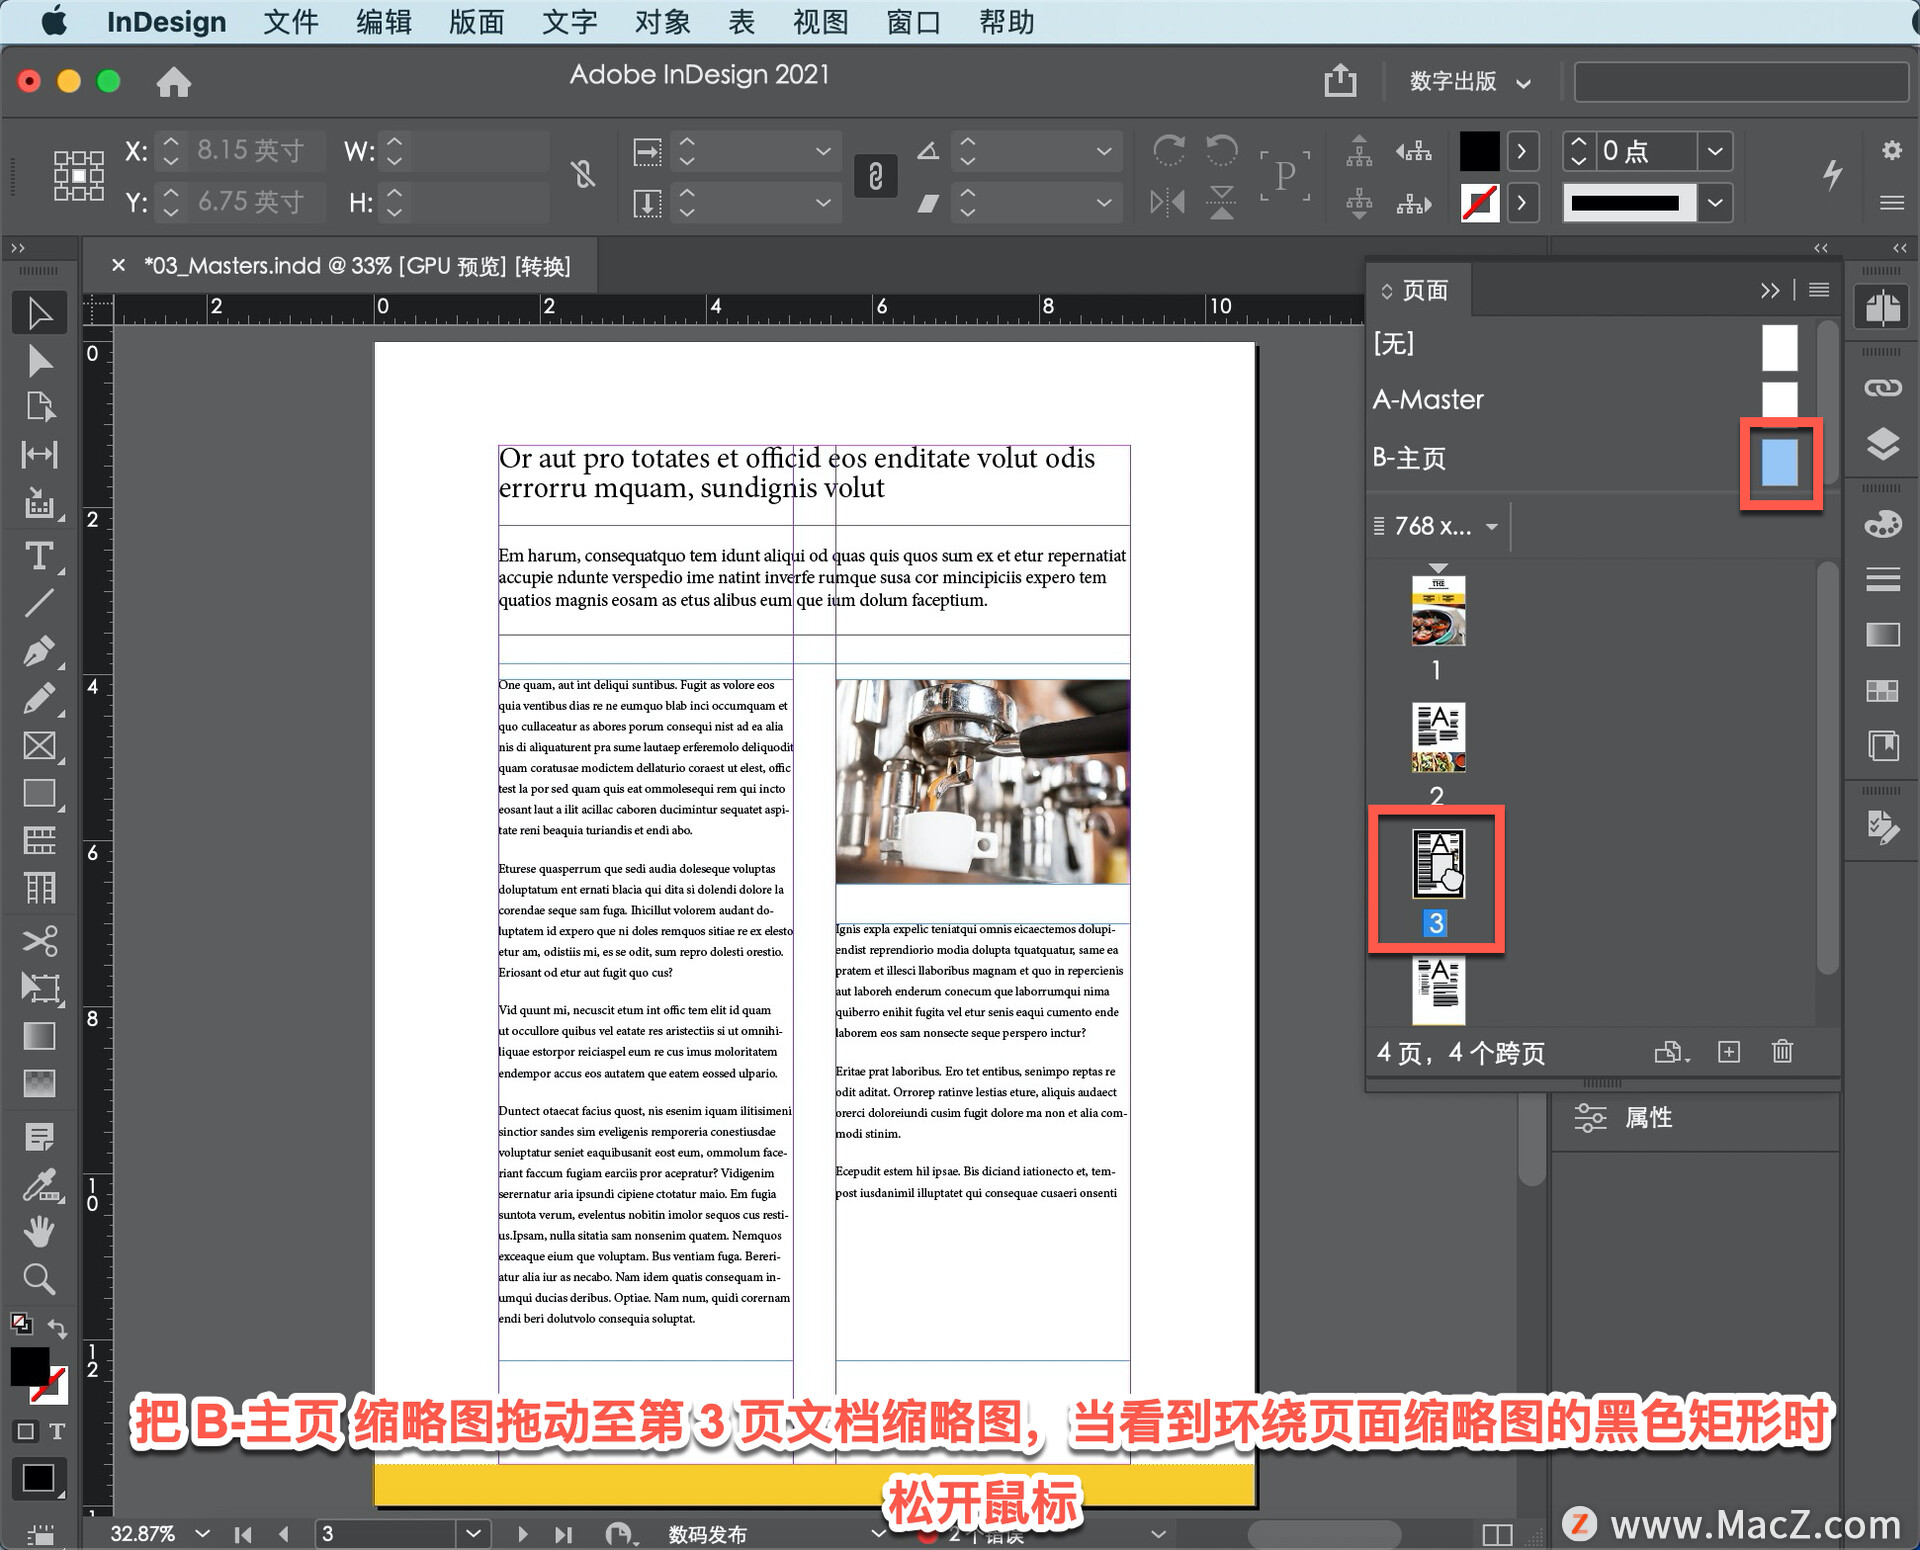
Task: Delete selected page with trash button
Action: 1781,1051
